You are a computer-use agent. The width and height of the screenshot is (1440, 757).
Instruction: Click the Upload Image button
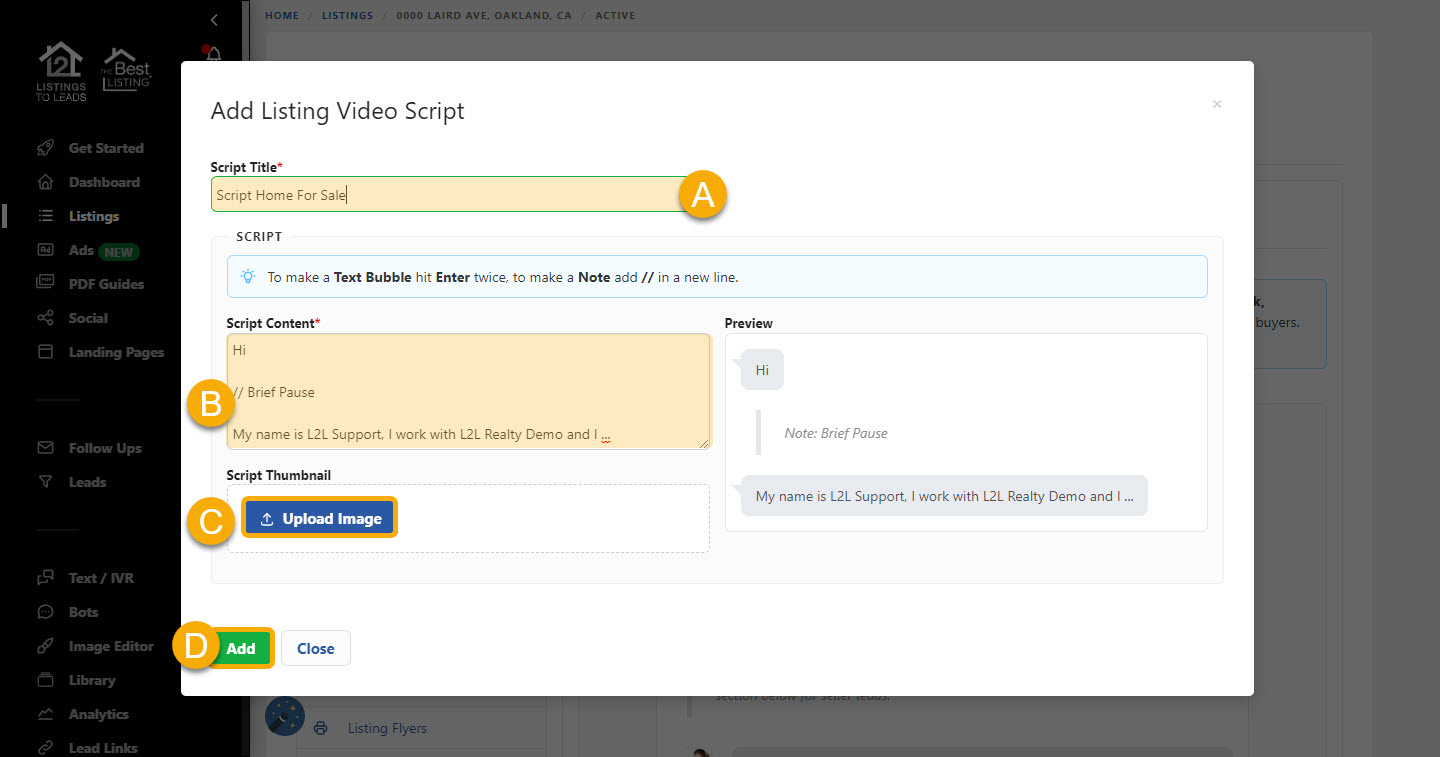(320, 519)
